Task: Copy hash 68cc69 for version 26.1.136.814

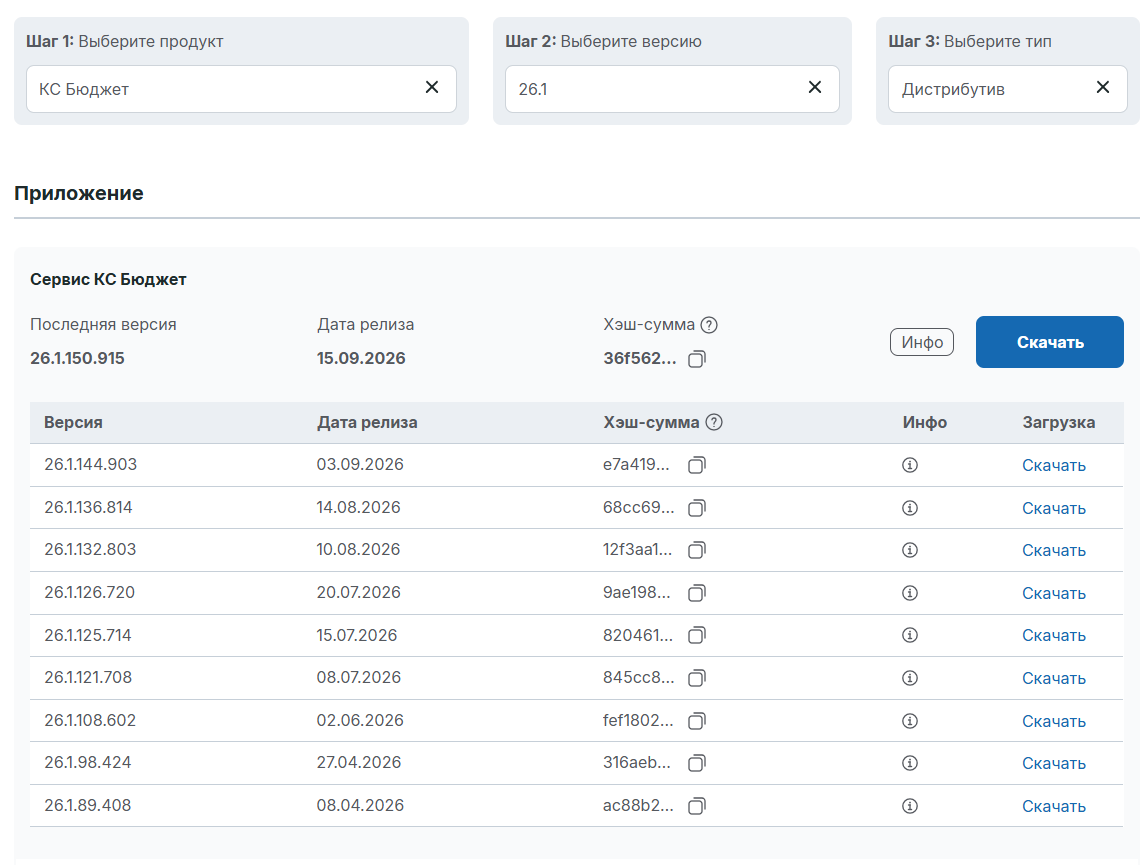Action: [x=697, y=508]
